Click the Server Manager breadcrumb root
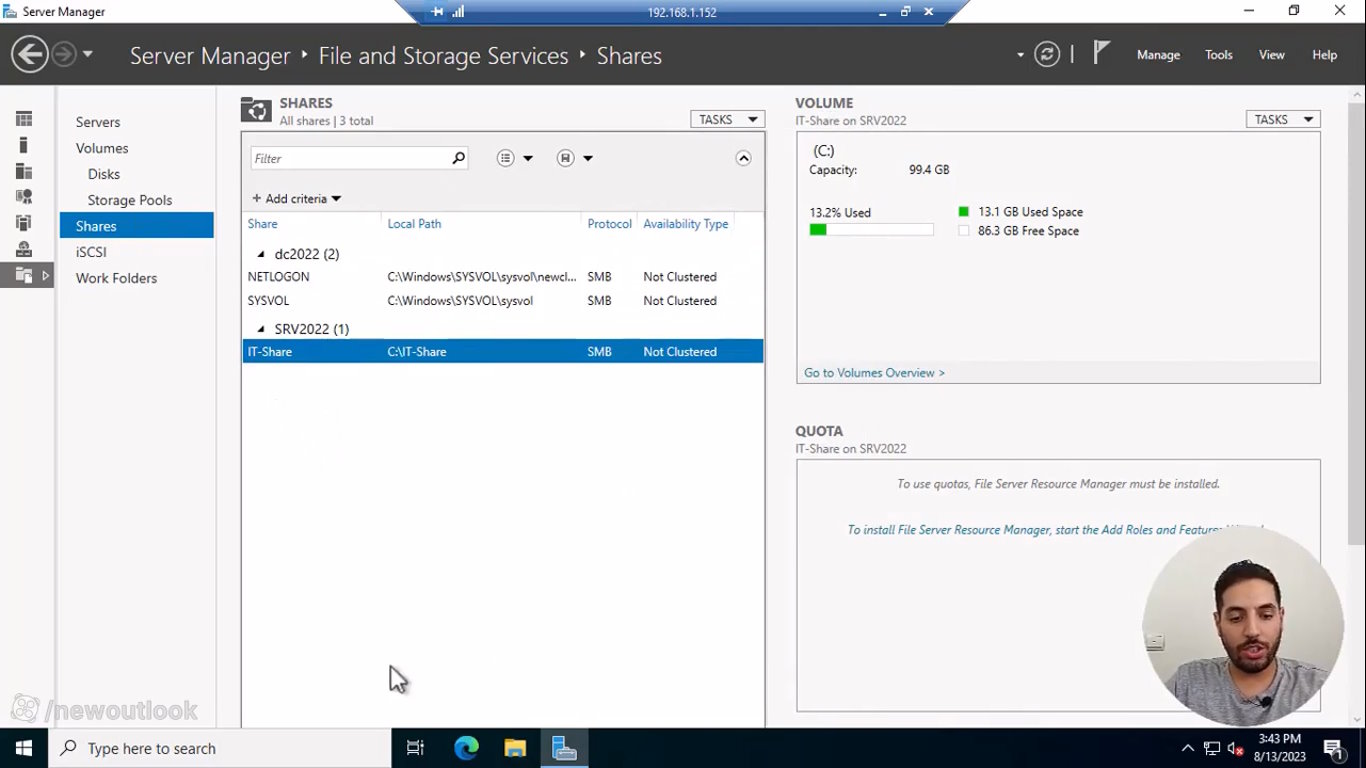 click(210, 56)
